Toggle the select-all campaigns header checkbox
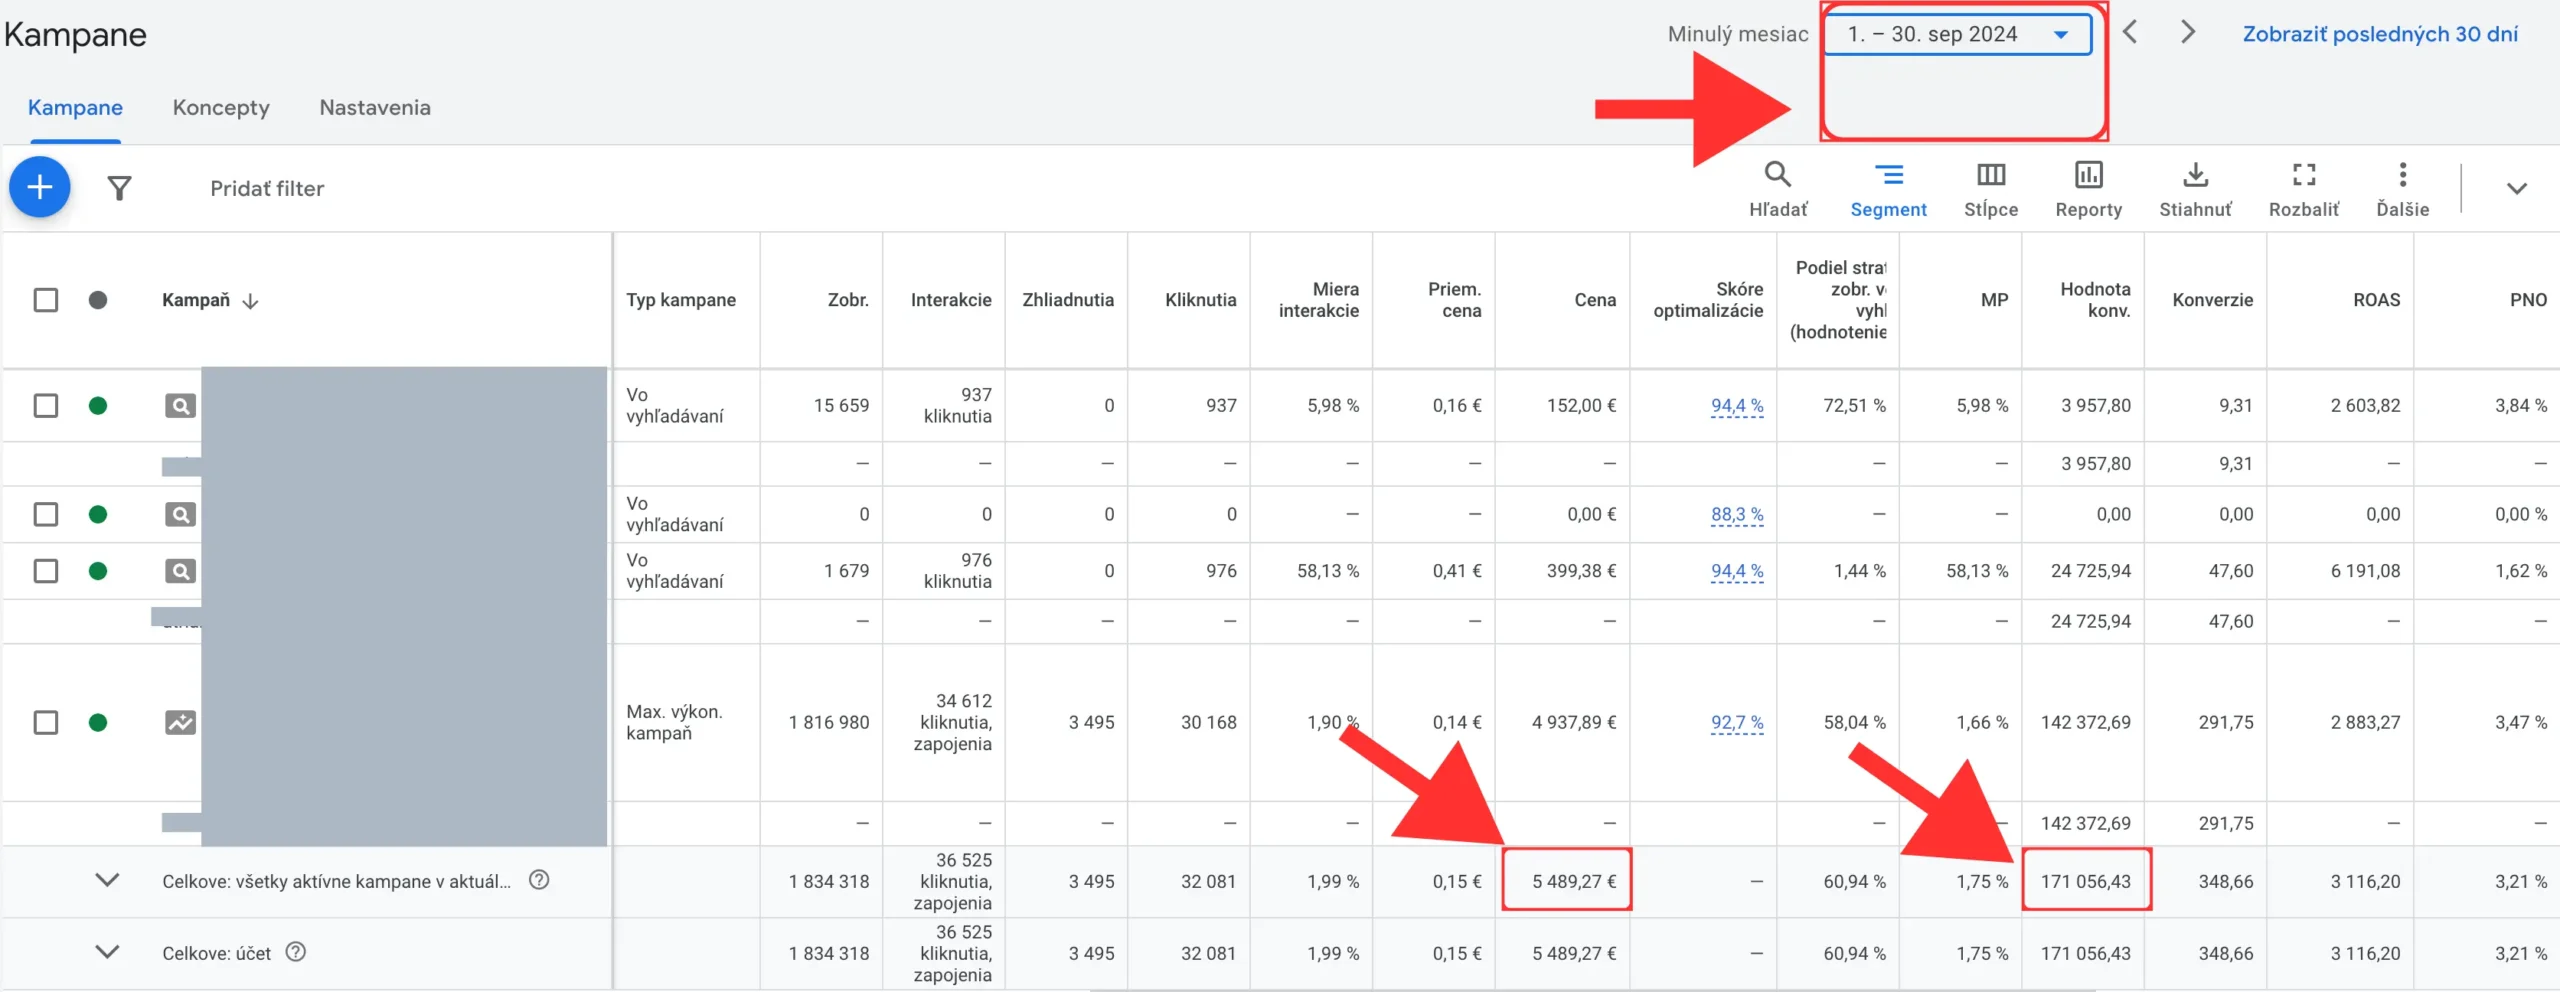Image resolution: width=2560 pixels, height=992 pixels. [x=46, y=300]
